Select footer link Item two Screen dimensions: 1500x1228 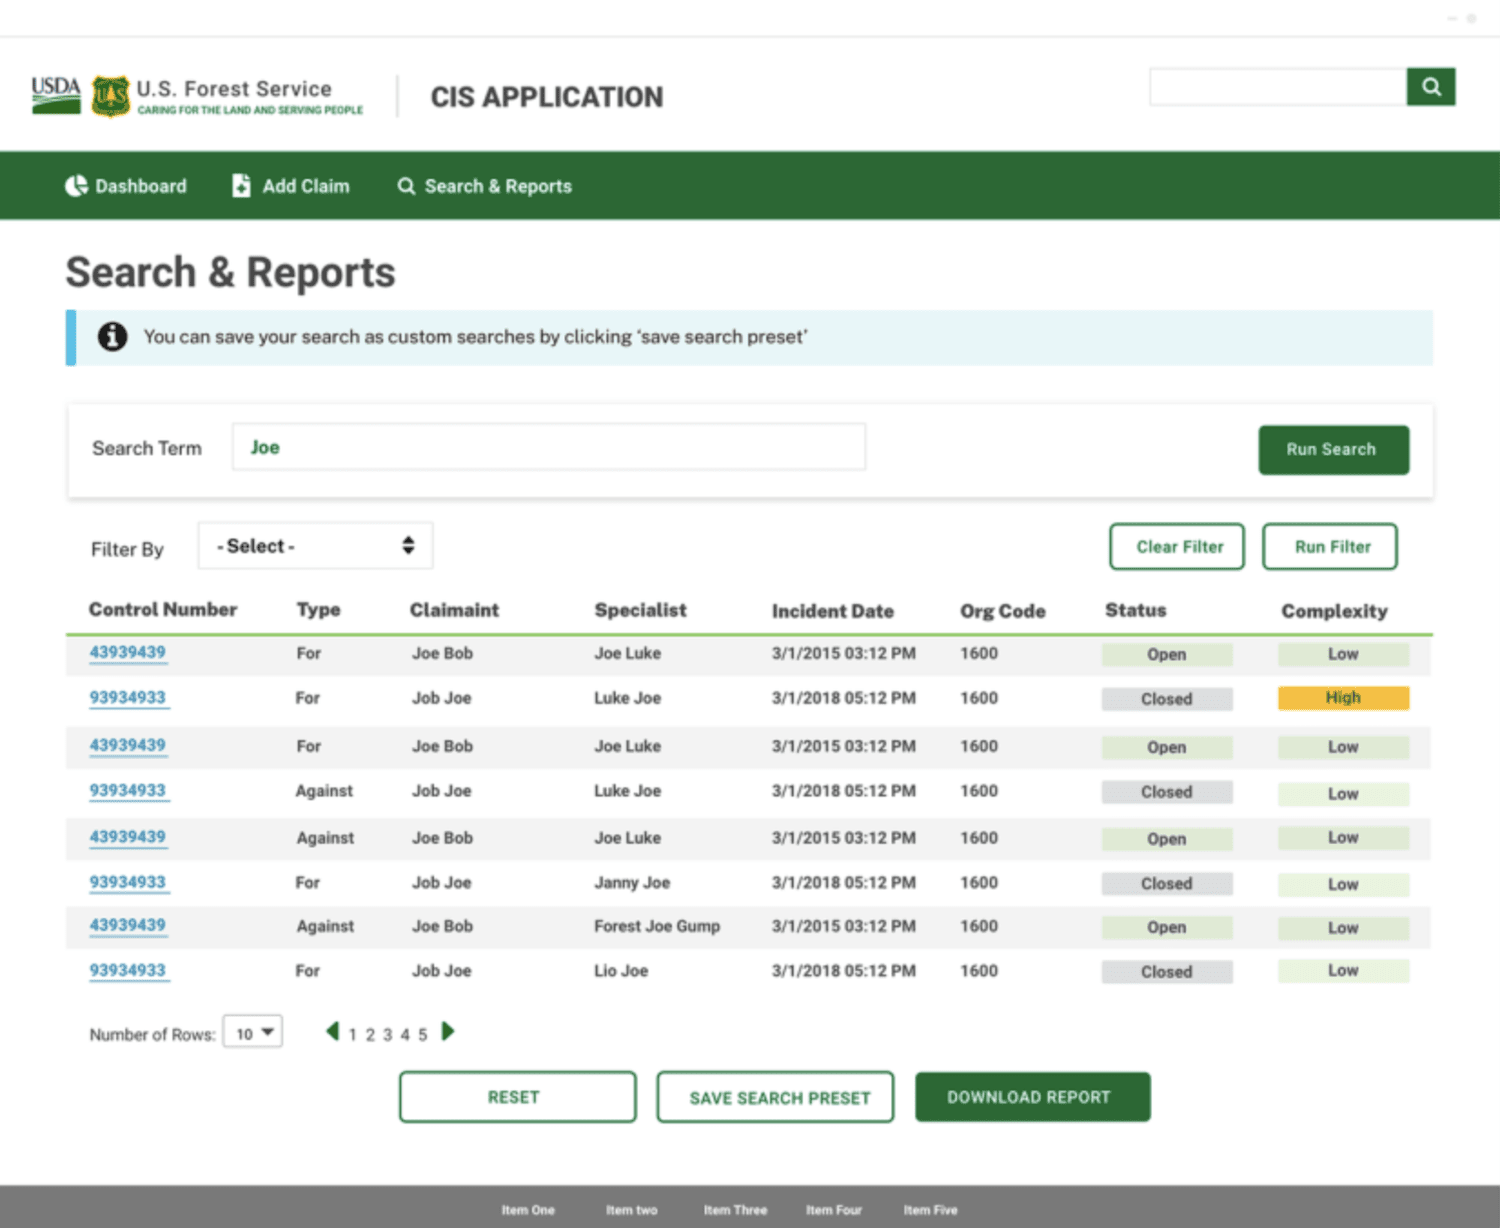632,1210
